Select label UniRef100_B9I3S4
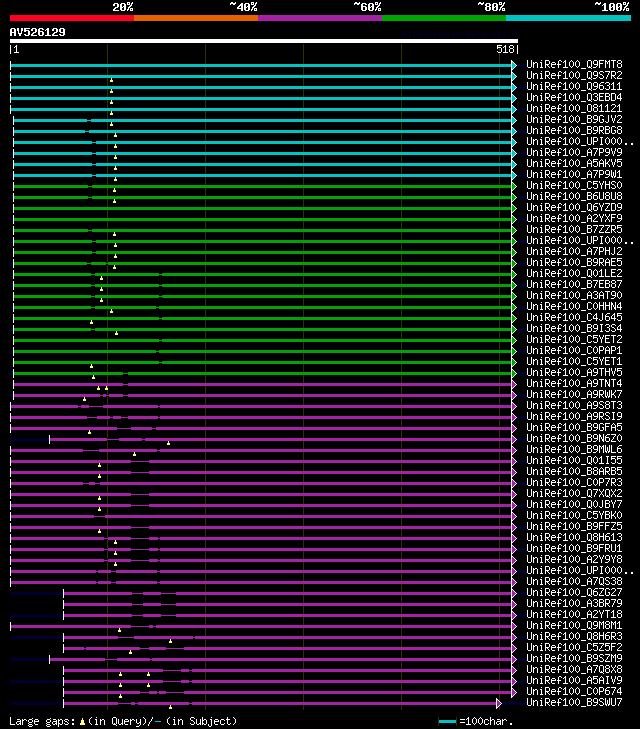 tap(574, 328)
